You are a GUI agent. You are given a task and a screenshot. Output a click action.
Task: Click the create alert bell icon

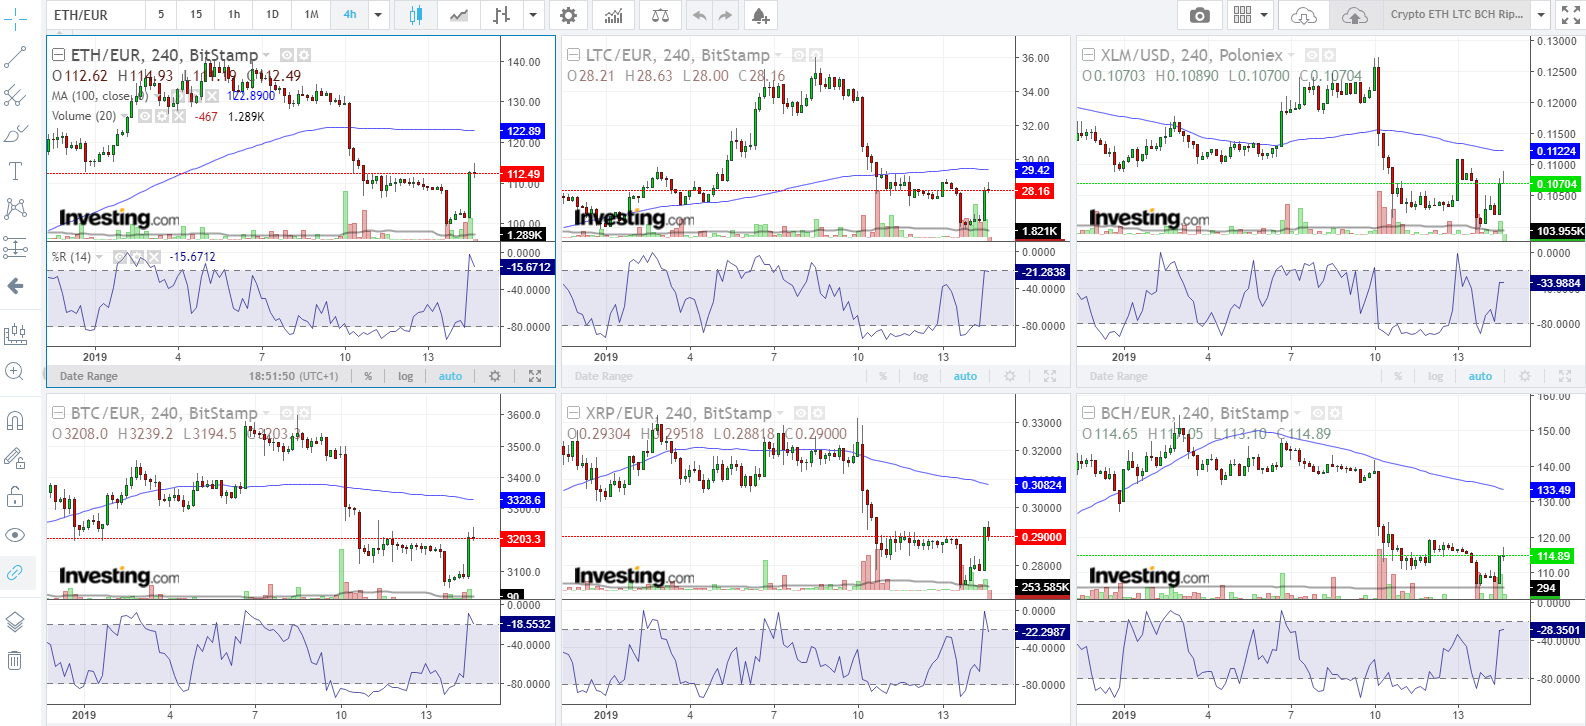(760, 15)
